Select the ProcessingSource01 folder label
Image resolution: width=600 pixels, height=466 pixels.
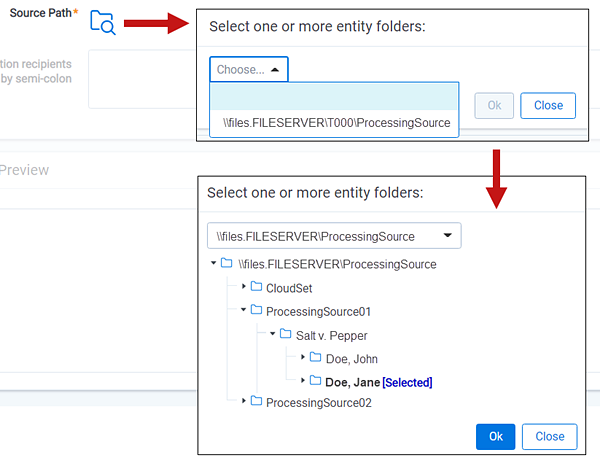tap(318, 311)
